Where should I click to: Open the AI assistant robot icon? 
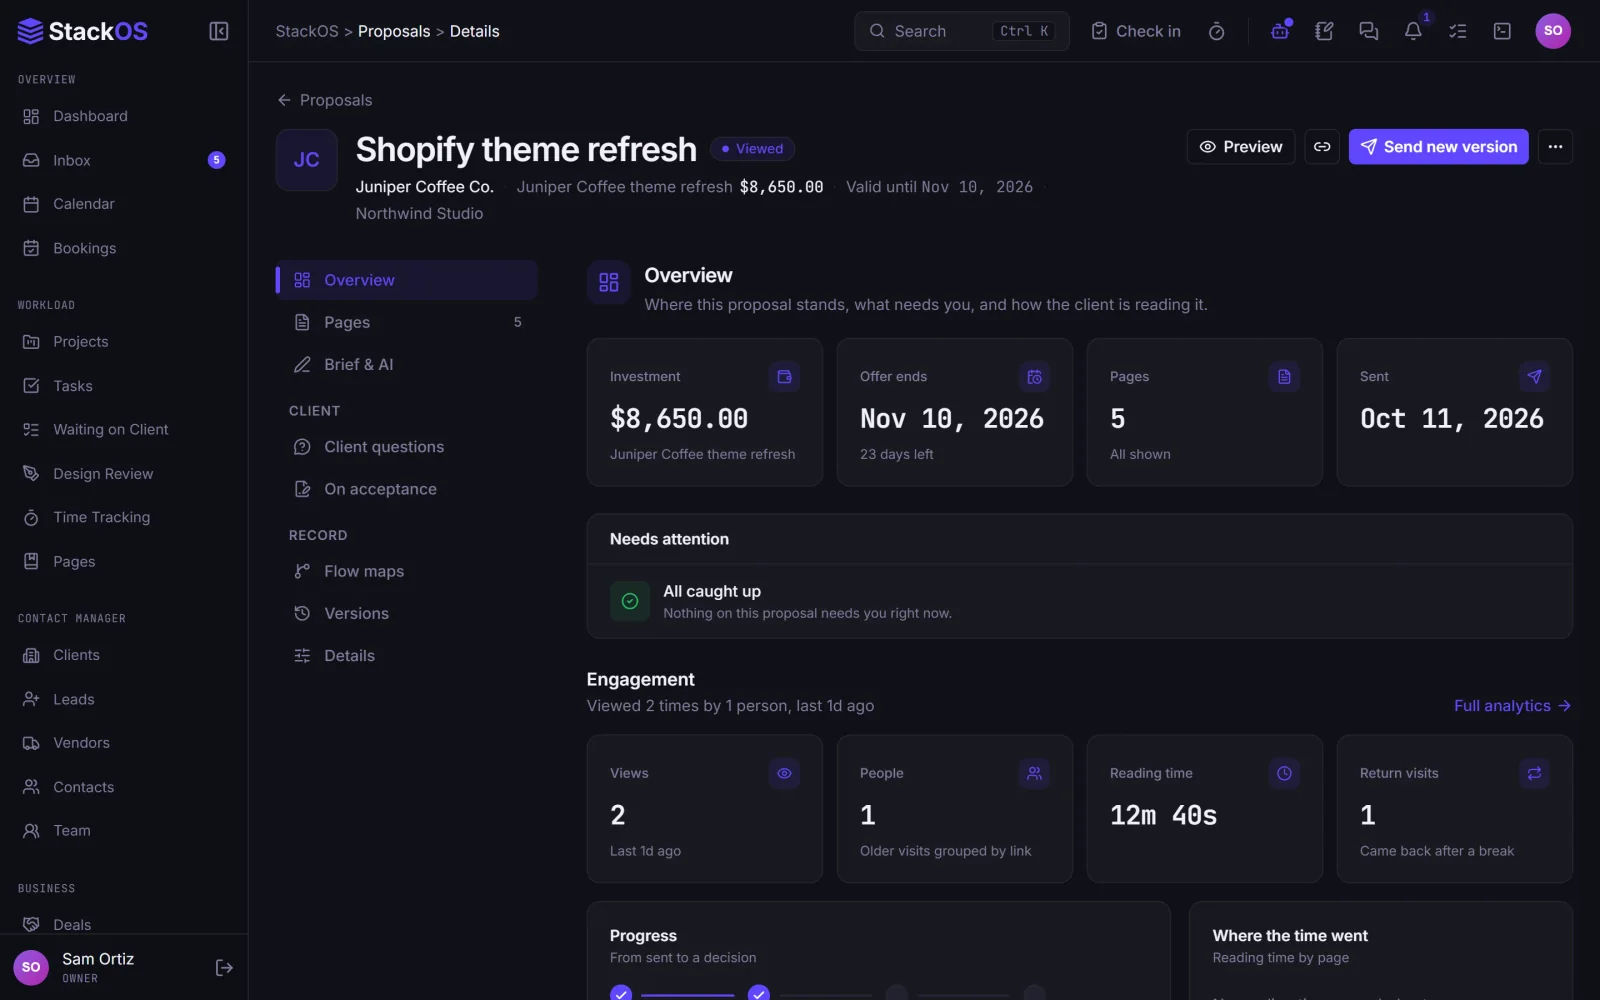tap(1280, 31)
